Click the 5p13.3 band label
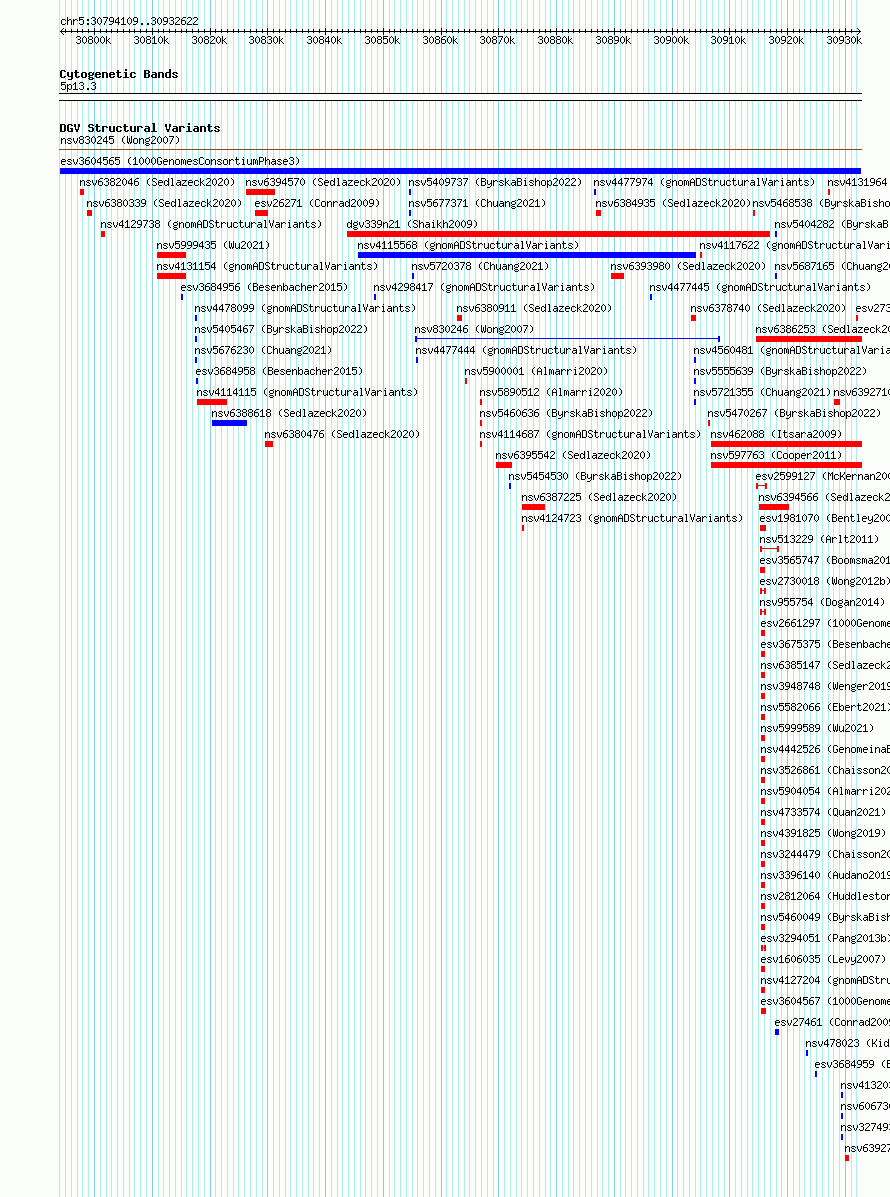This screenshot has height=1197, width=890. [x=79, y=86]
